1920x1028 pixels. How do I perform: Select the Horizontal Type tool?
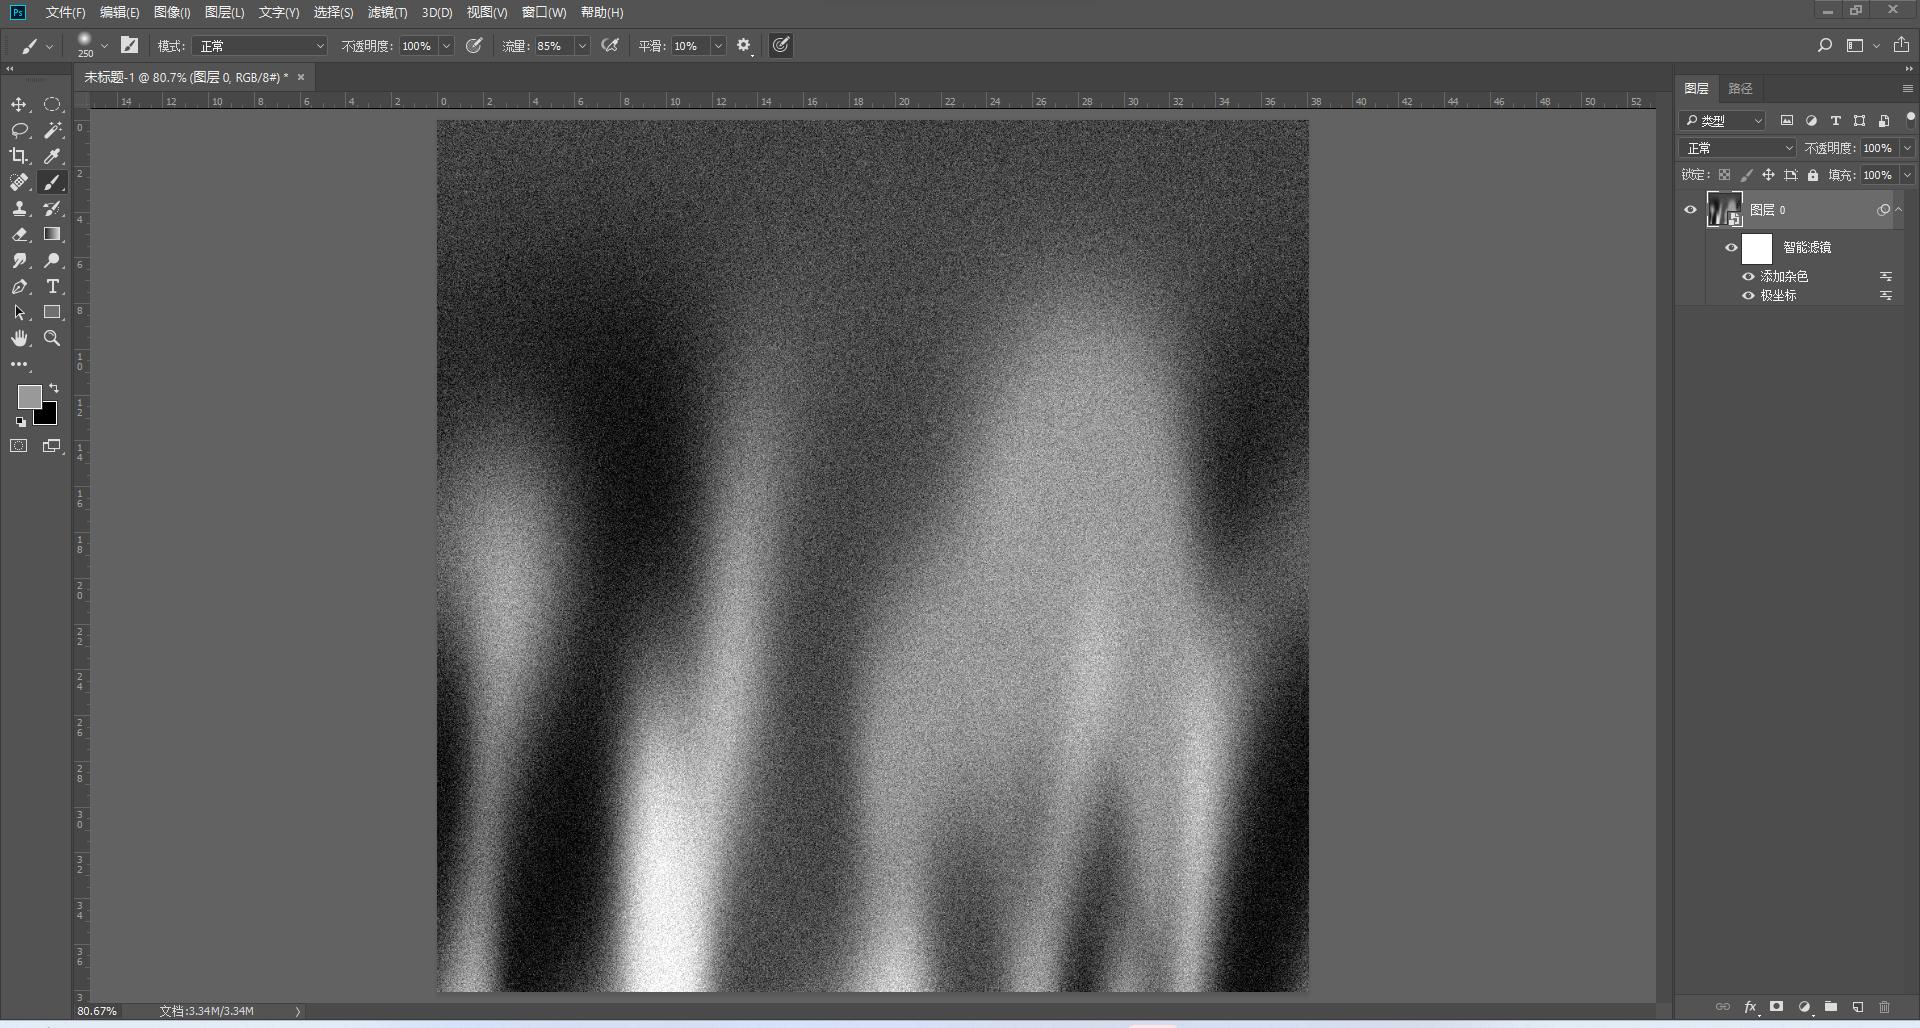coord(52,287)
